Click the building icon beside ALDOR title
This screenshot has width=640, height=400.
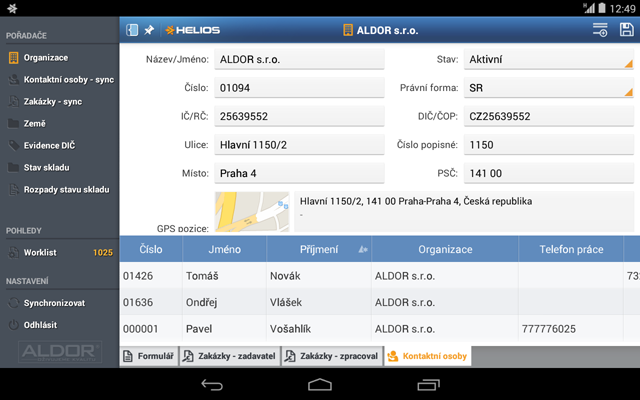348,30
